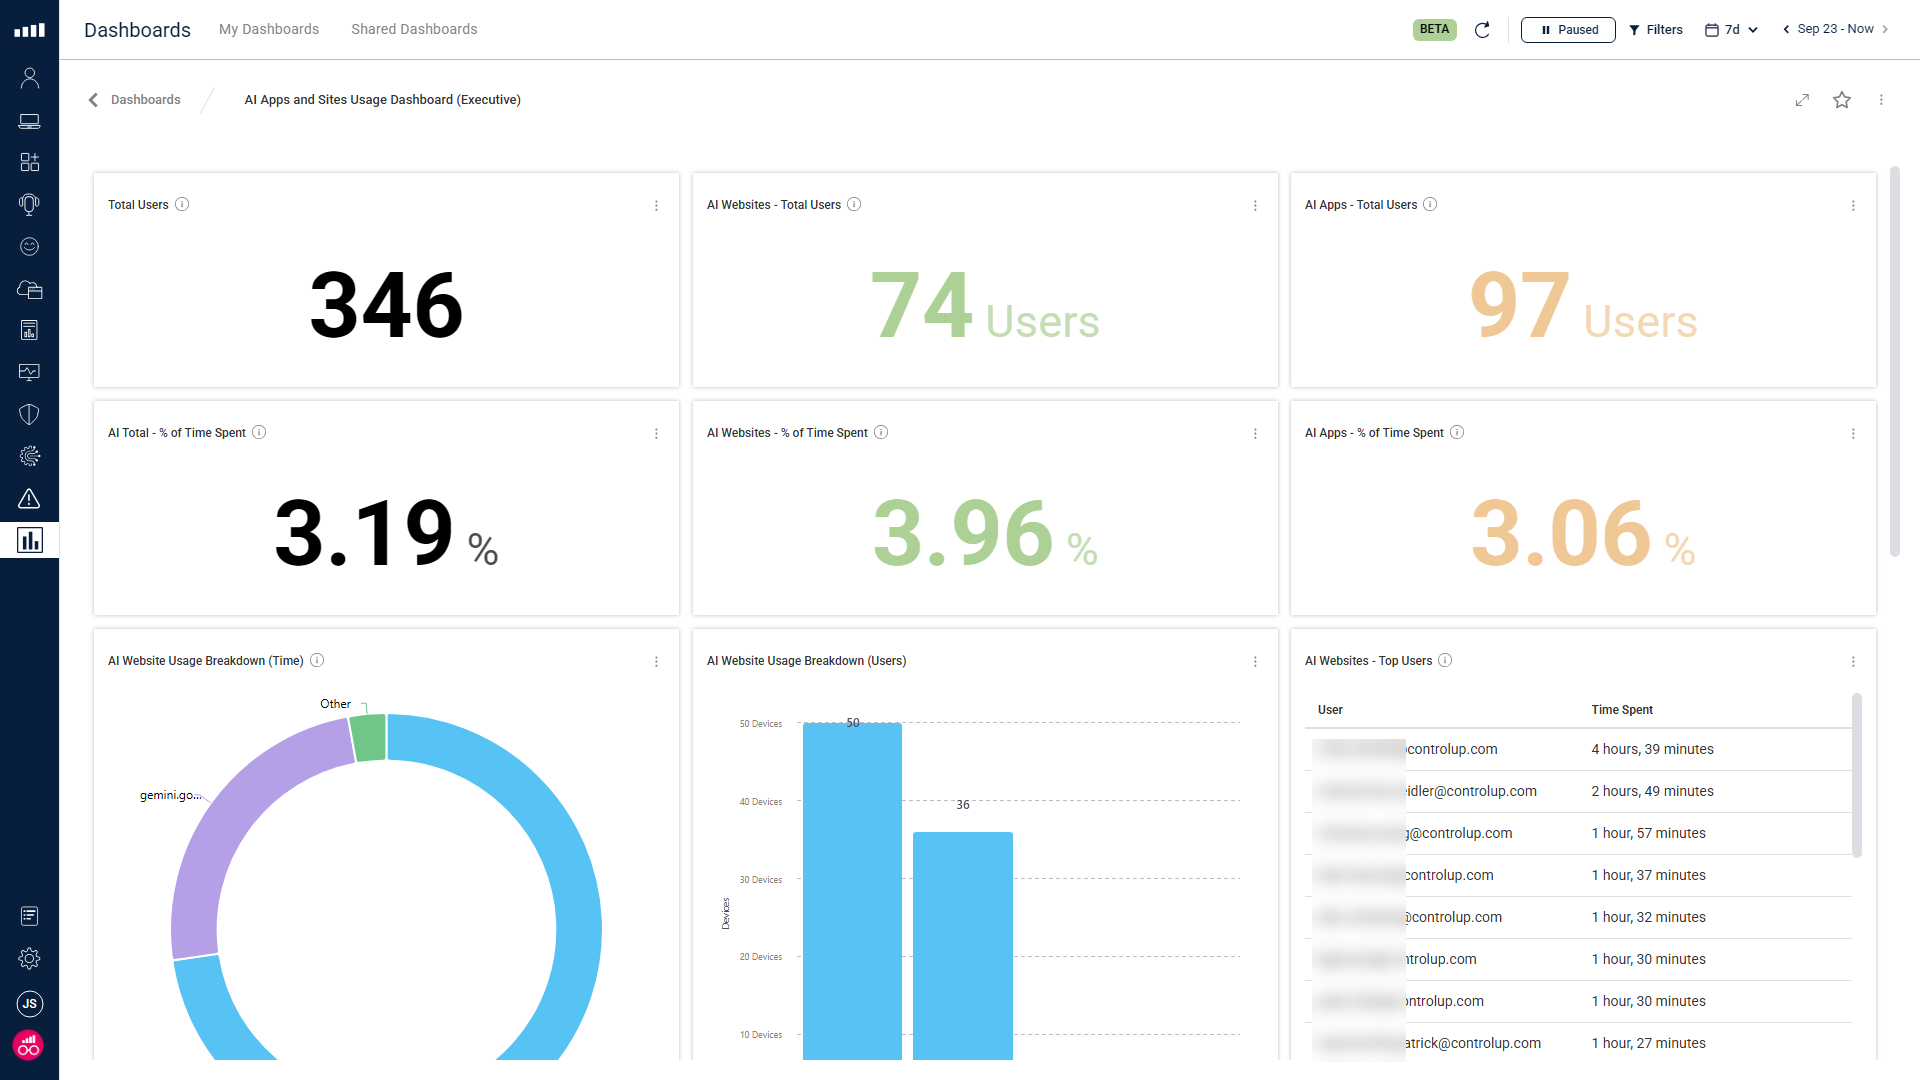Click the info icon next to Total Users
The width and height of the screenshot is (1920, 1080).
pyautogui.click(x=182, y=204)
